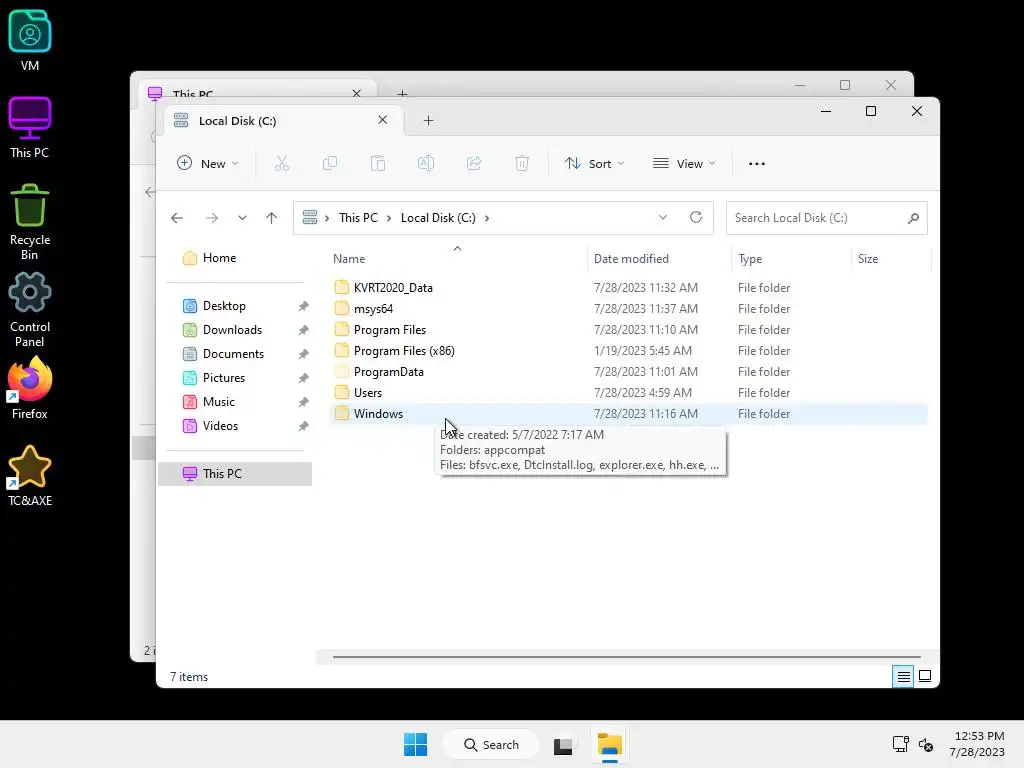Click the search magnifier icon in search box
The image size is (1024, 768).
coord(913,218)
